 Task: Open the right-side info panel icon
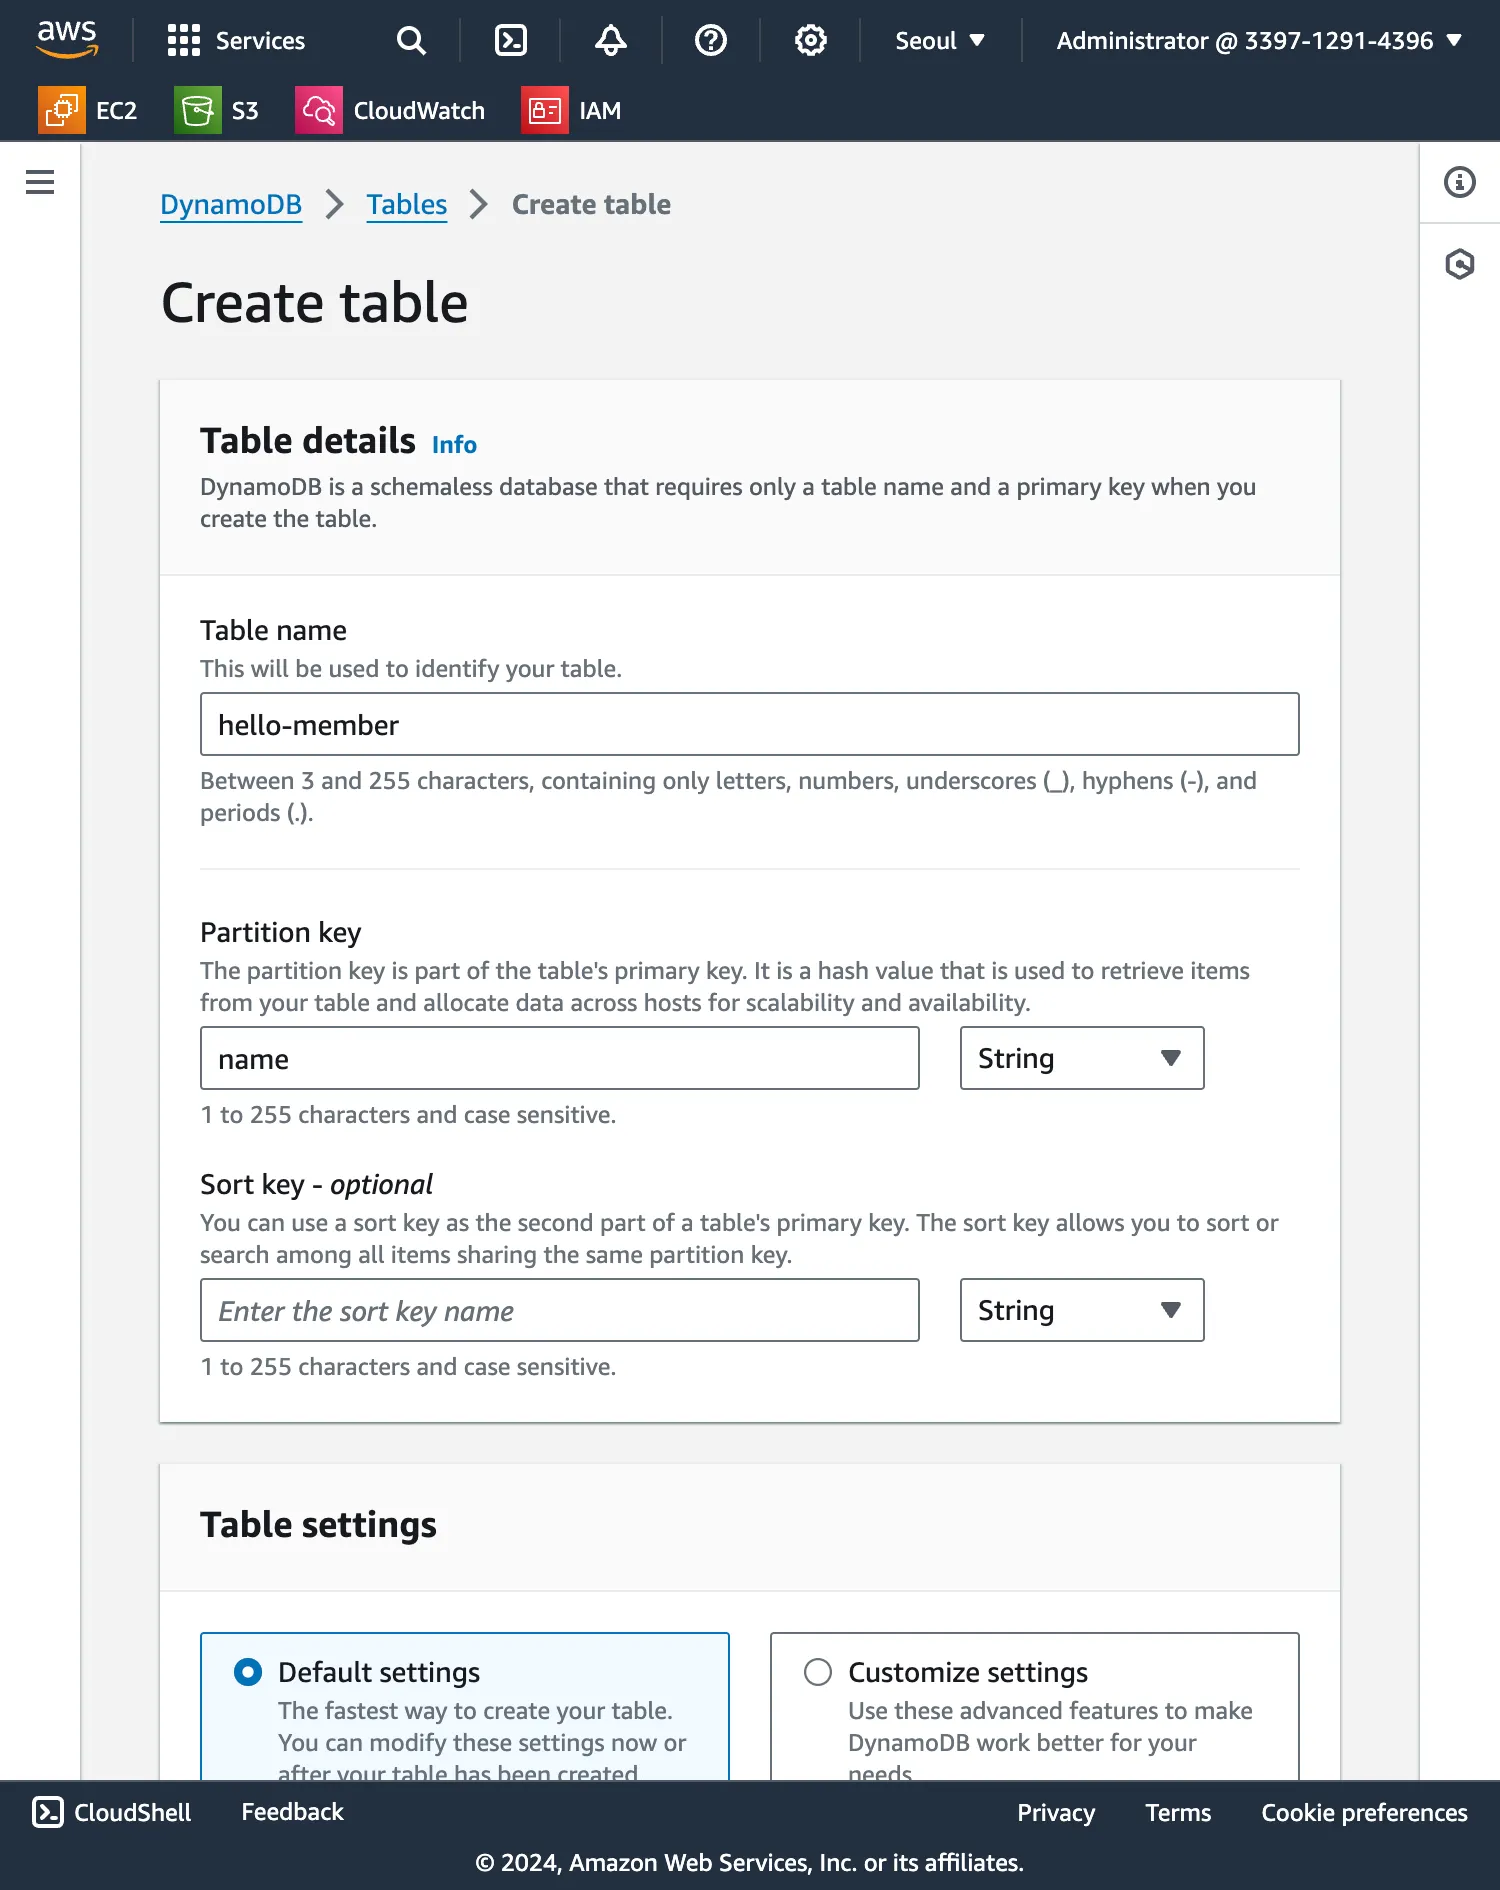click(x=1460, y=182)
